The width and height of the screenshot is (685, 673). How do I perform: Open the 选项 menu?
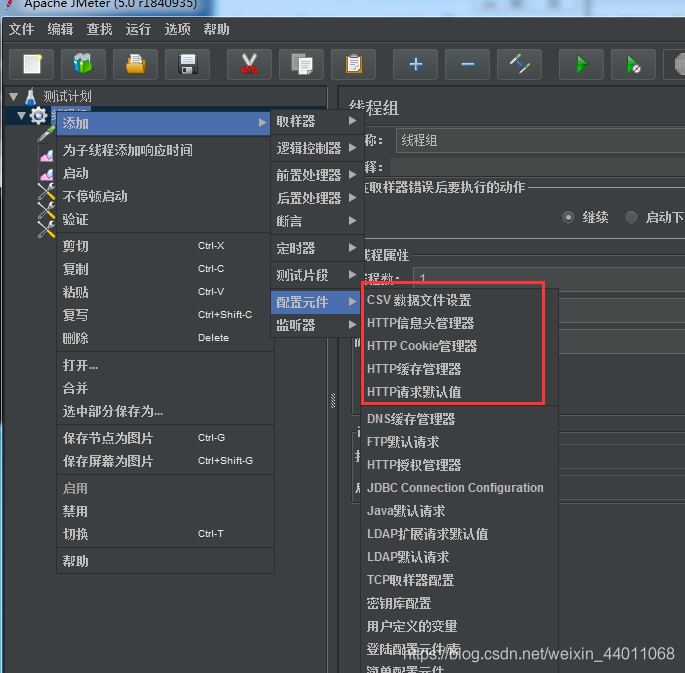(x=177, y=29)
